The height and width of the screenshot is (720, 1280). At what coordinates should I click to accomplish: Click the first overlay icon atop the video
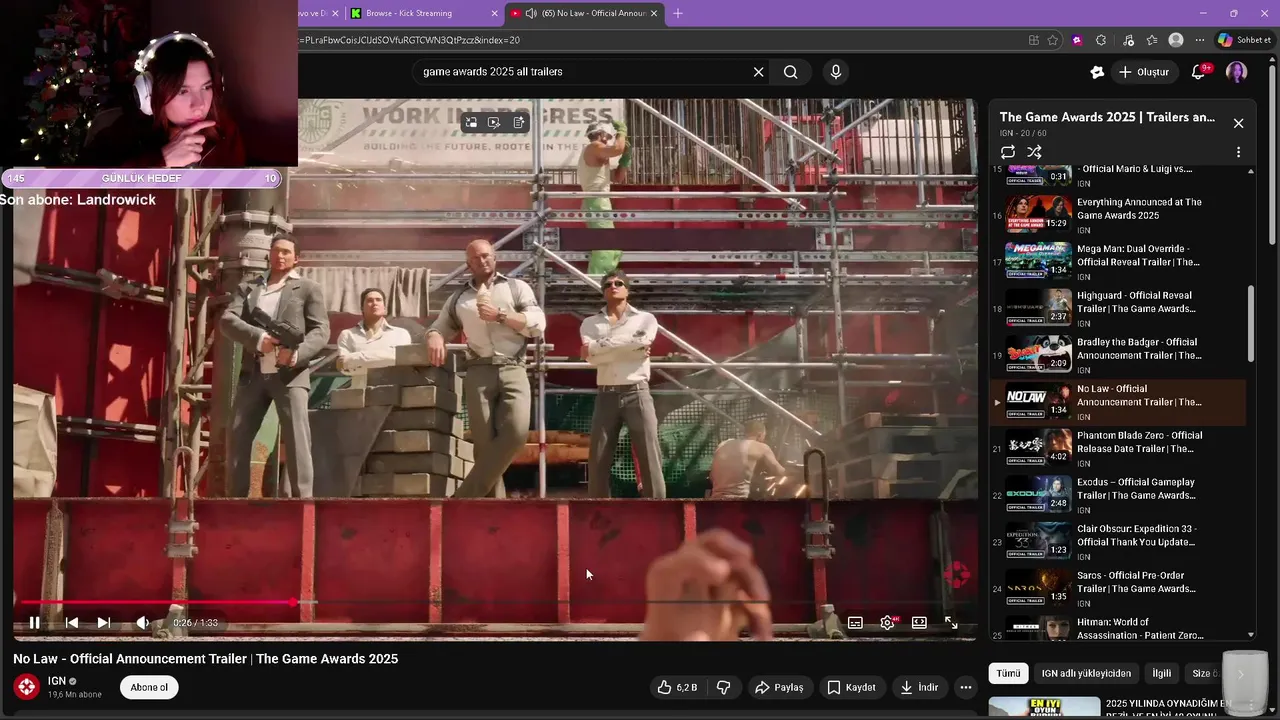click(x=471, y=122)
